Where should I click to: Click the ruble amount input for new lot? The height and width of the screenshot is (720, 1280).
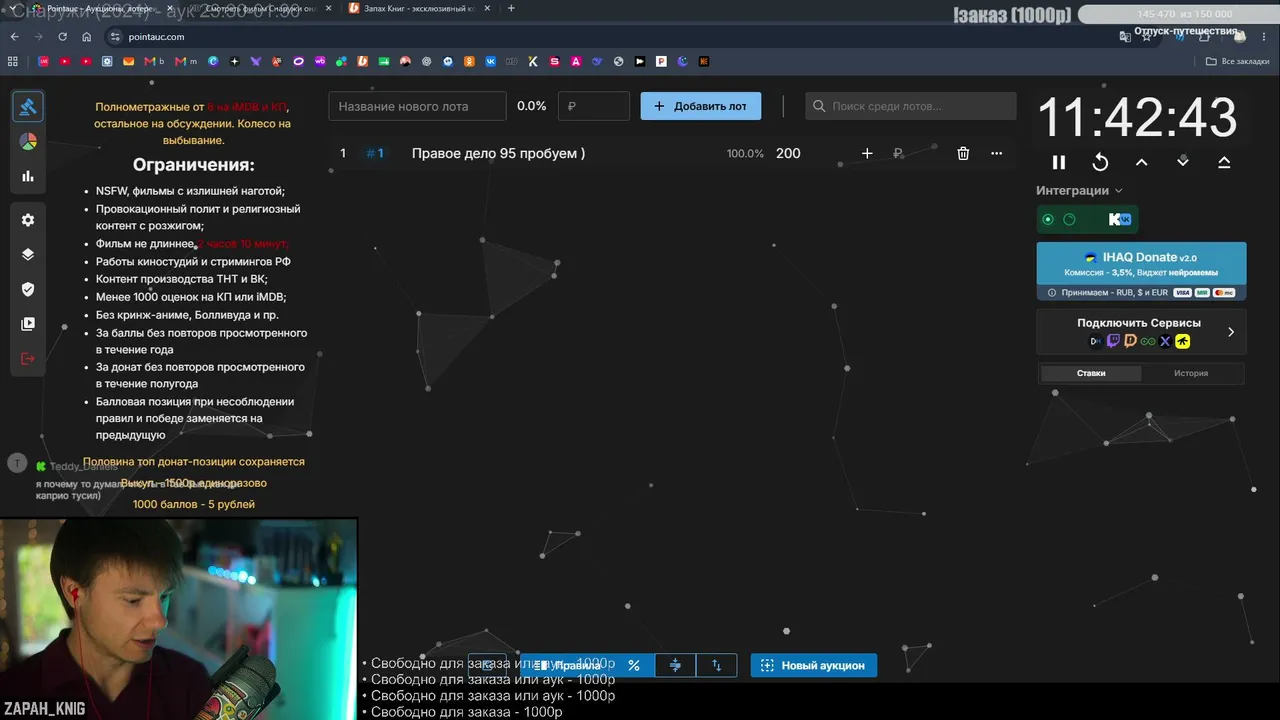(593, 106)
